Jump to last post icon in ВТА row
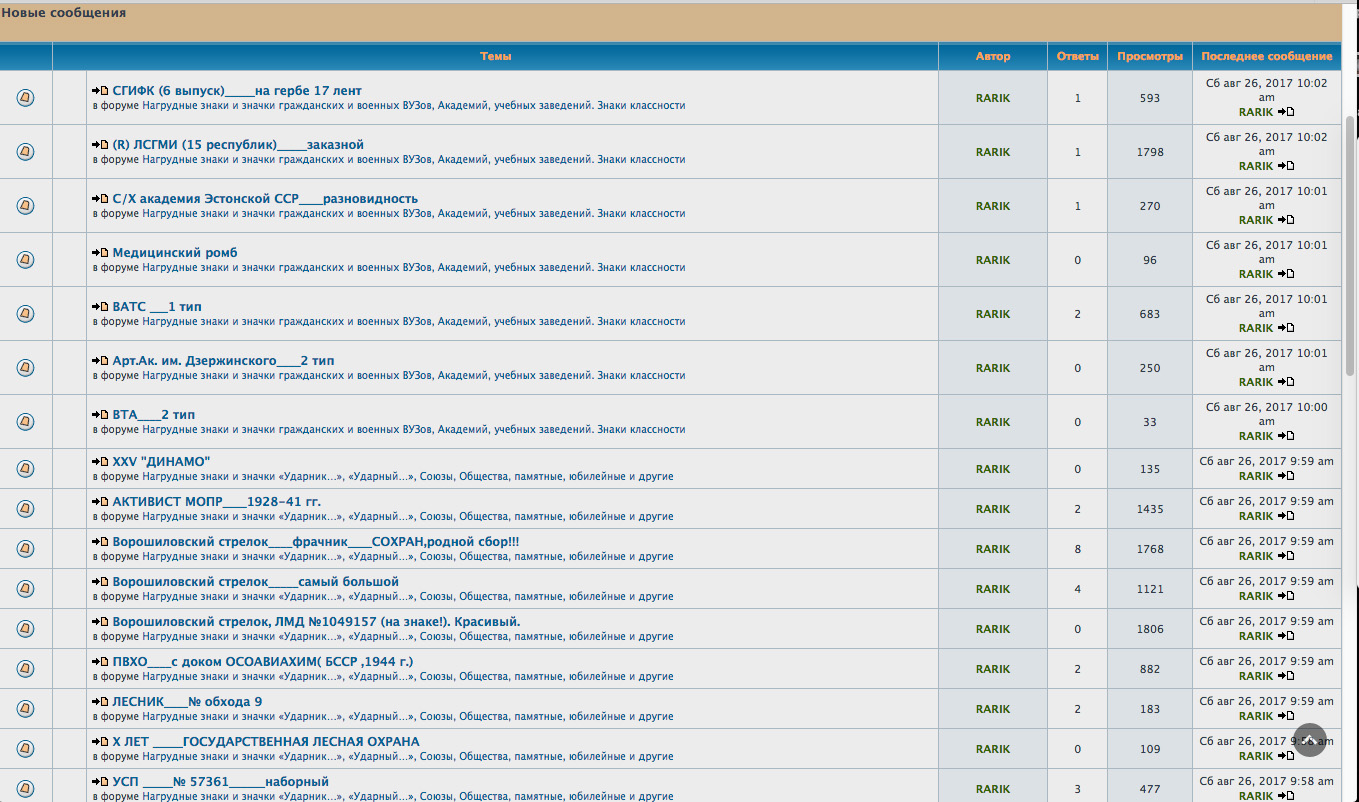 [x=1286, y=436]
